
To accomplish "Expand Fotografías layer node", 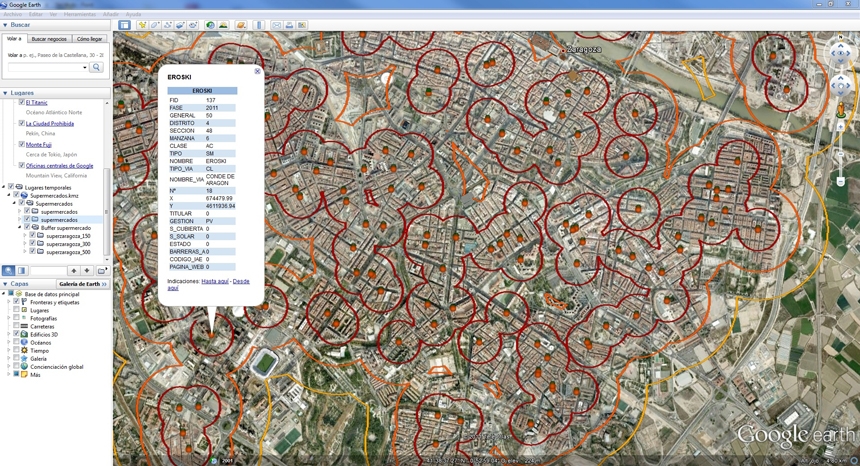I will tap(9, 318).
